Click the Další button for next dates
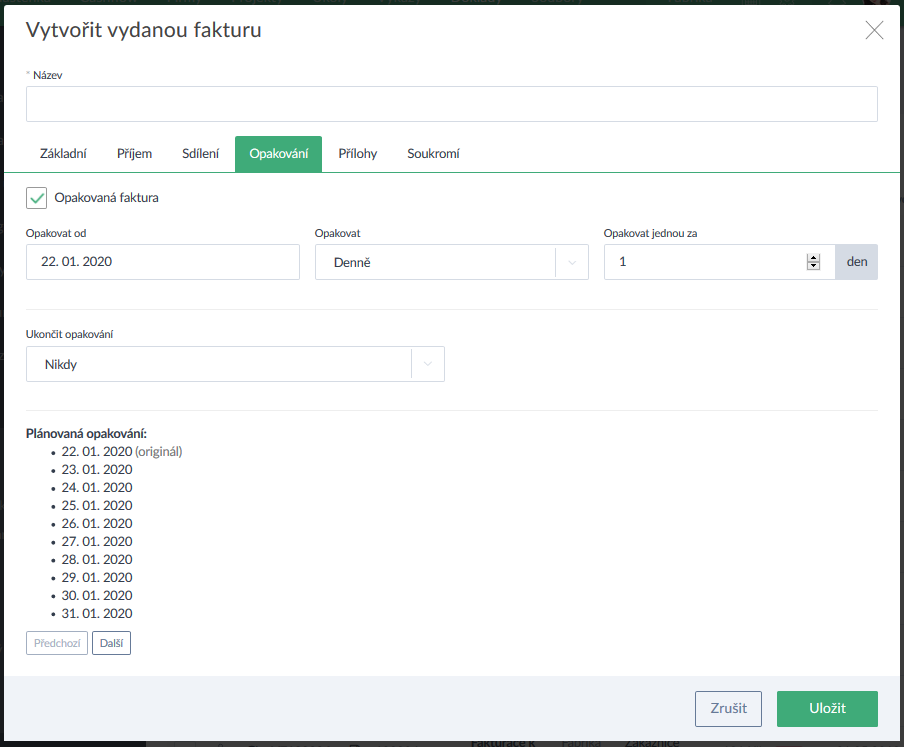Screen dimensions: 904x747 click(111, 643)
